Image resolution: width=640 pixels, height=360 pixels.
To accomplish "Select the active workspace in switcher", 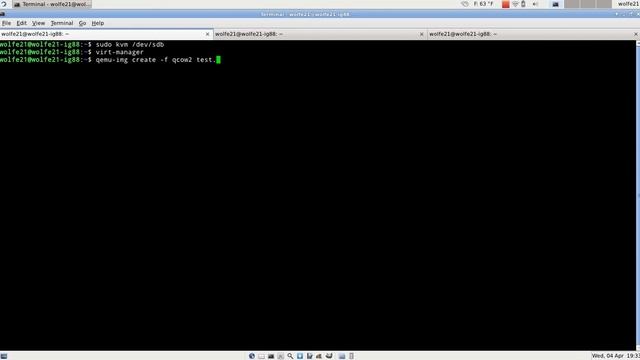I will pyautogui.click(x=556, y=4).
